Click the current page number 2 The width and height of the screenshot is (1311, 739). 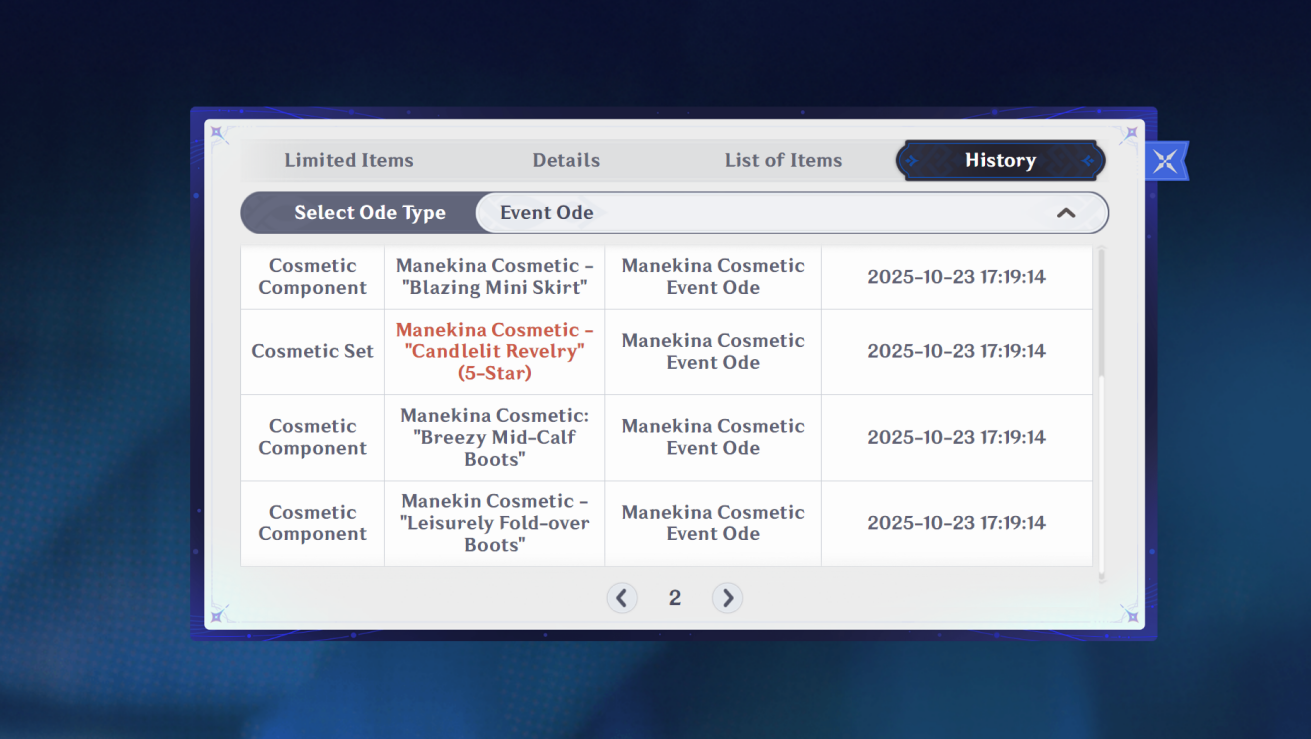[675, 598]
